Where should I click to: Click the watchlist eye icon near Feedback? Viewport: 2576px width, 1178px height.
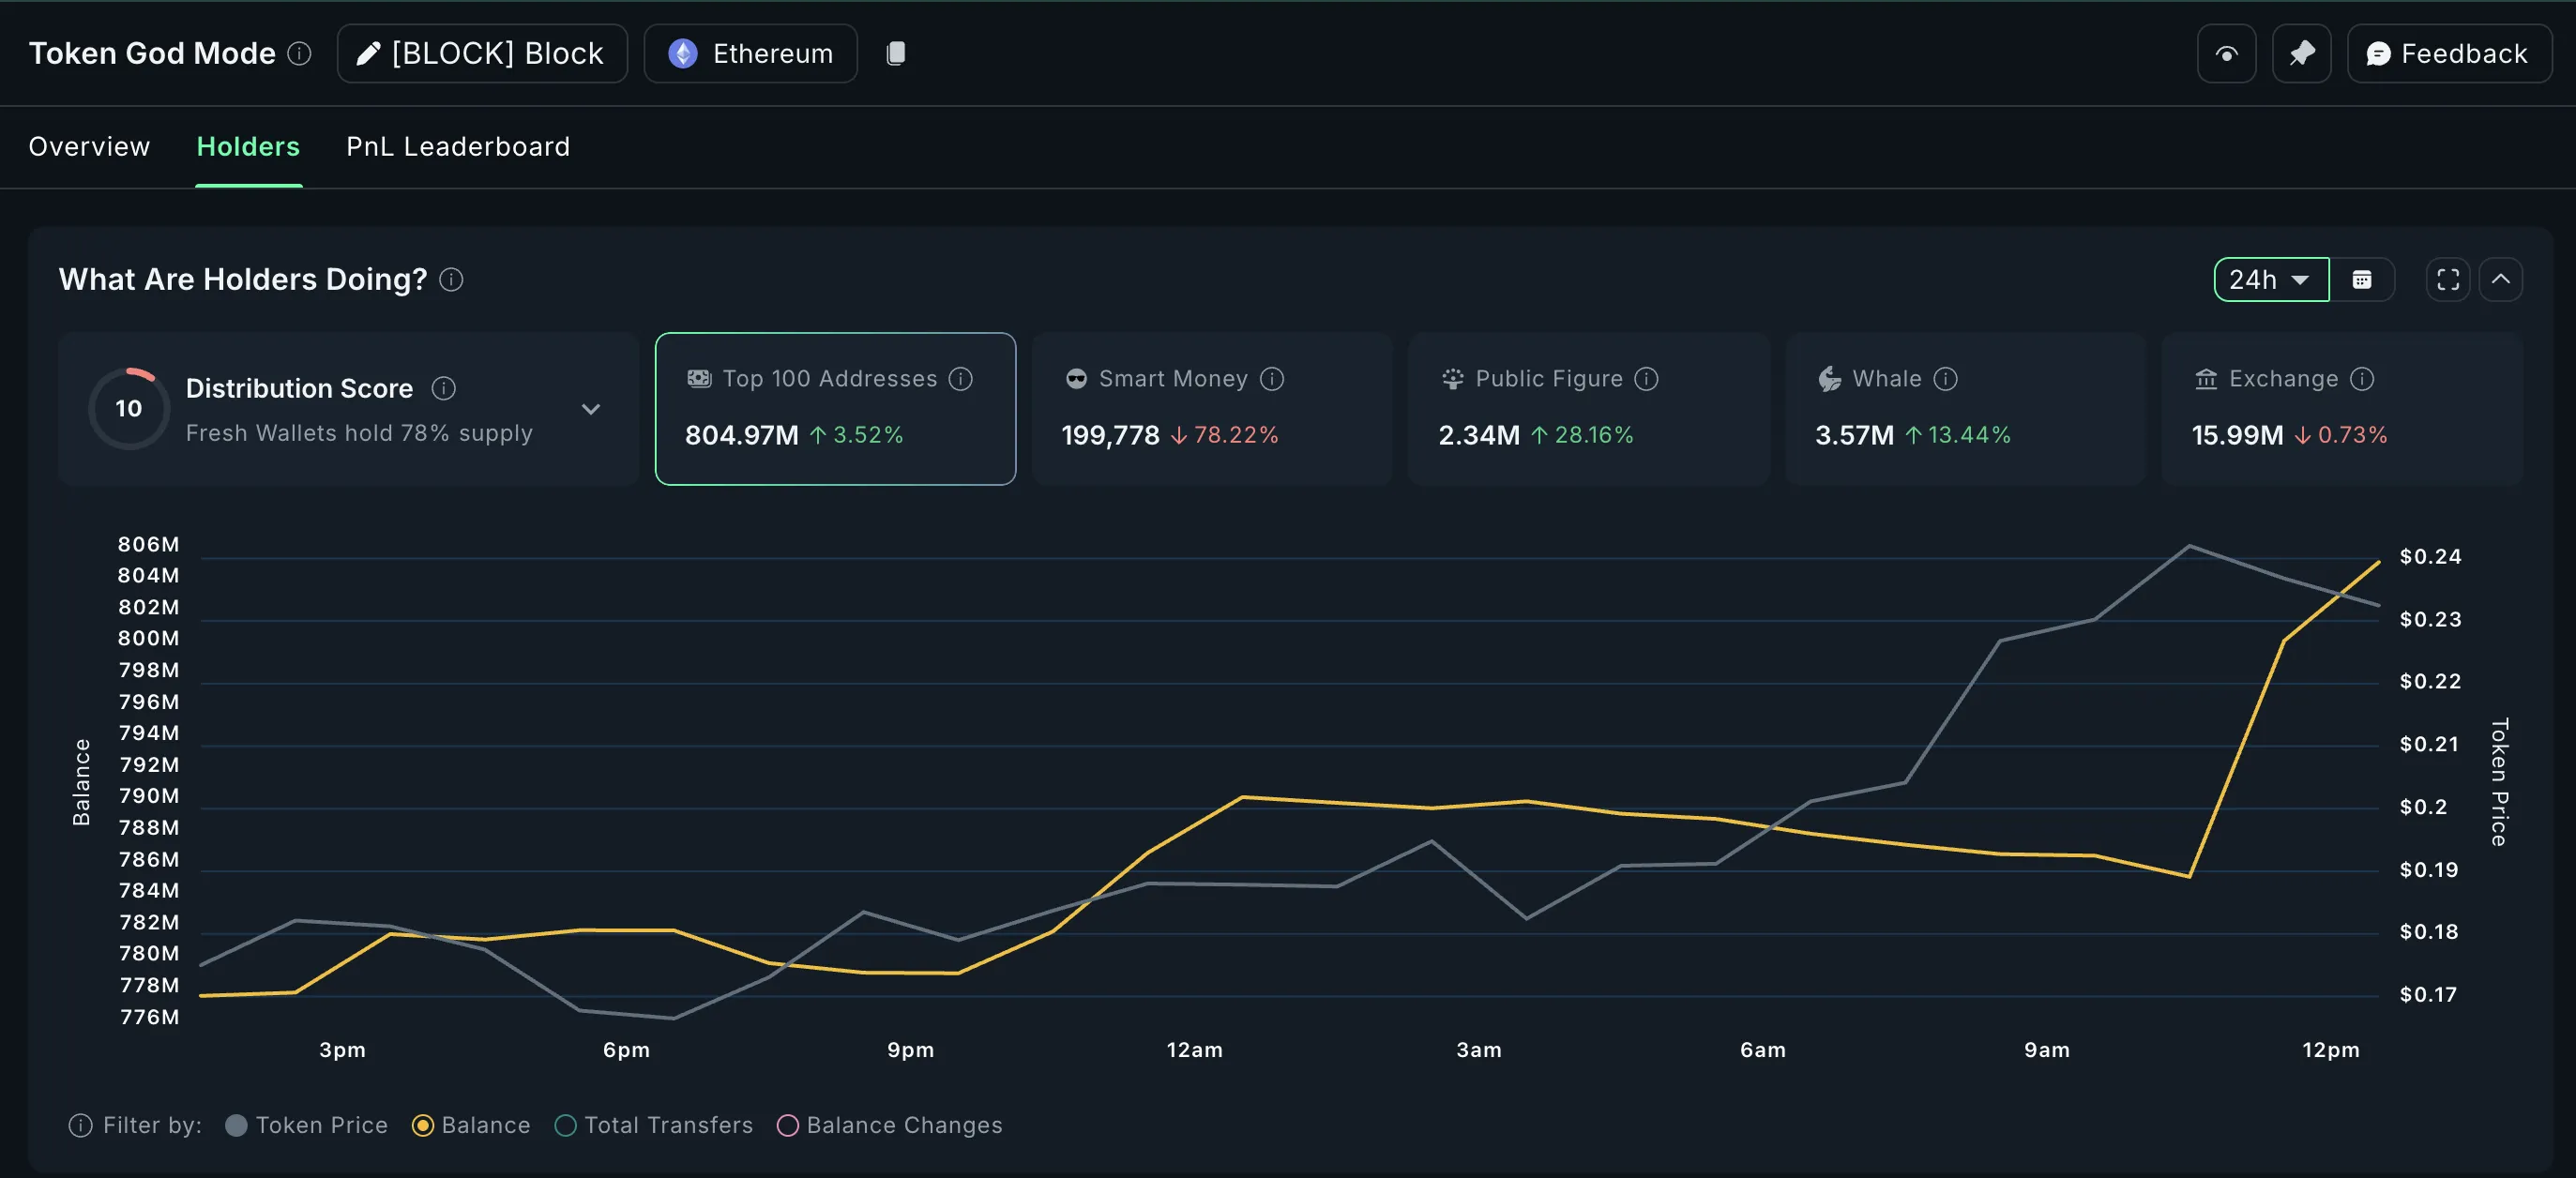[x=2225, y=53]
